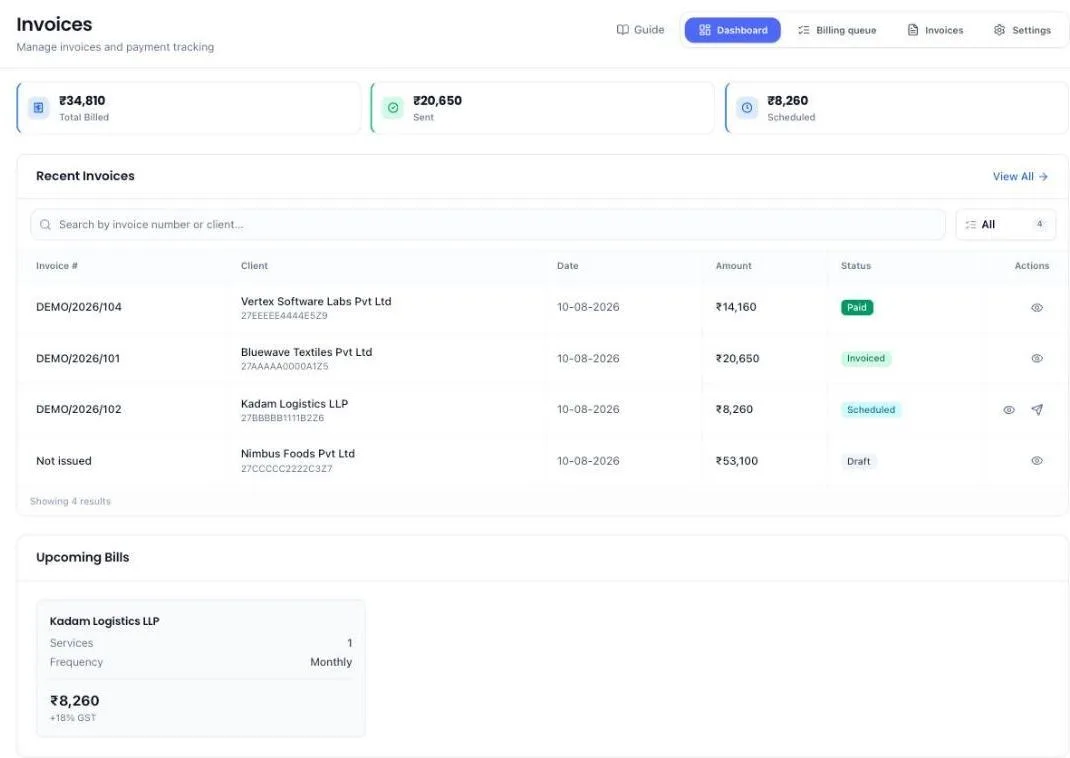
Task: Go to the Invoices tab
Action: (935, 30)
